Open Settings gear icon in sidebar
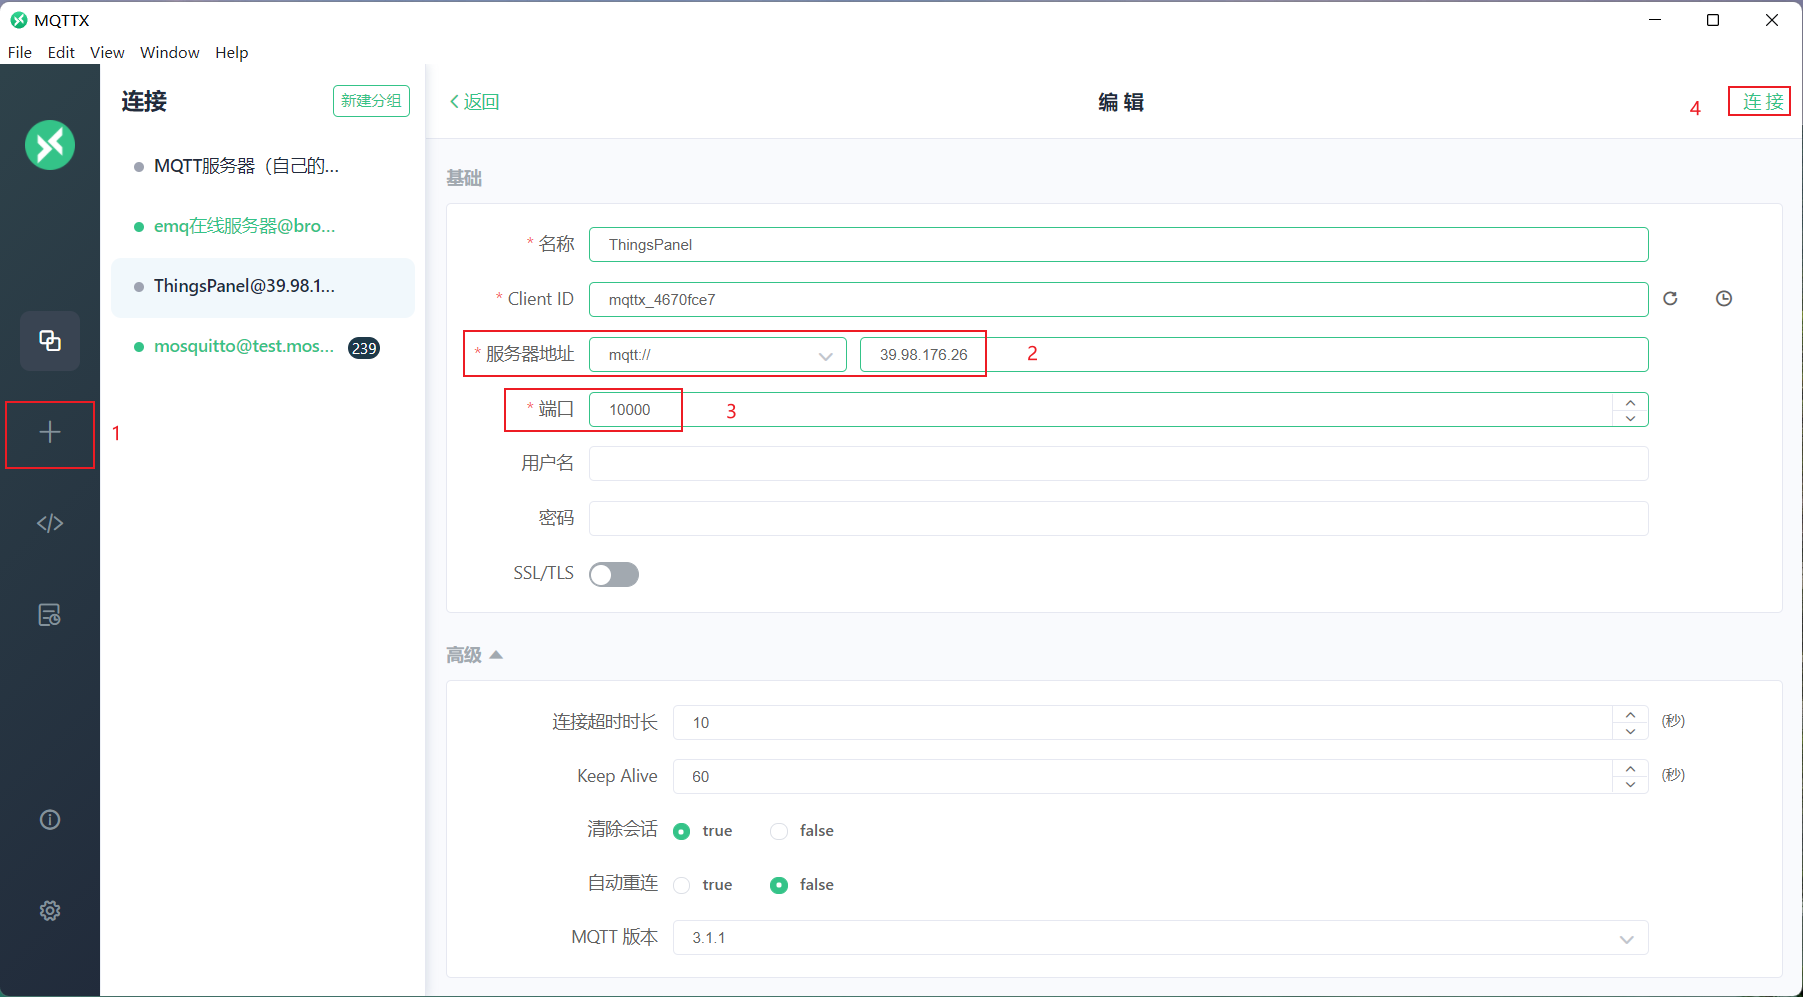Image resolution: width=1803 pixels, height=997 pixels. [50, 911]
